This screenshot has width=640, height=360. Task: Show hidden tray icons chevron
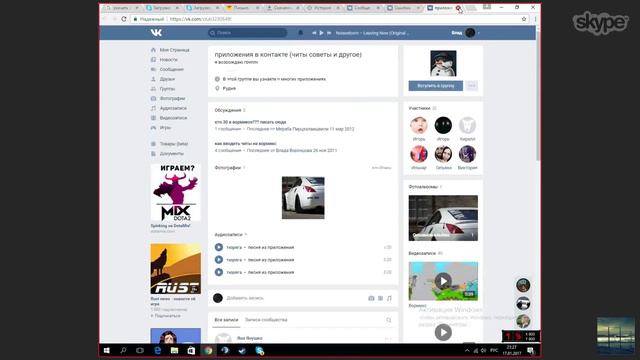click(467, 351)
